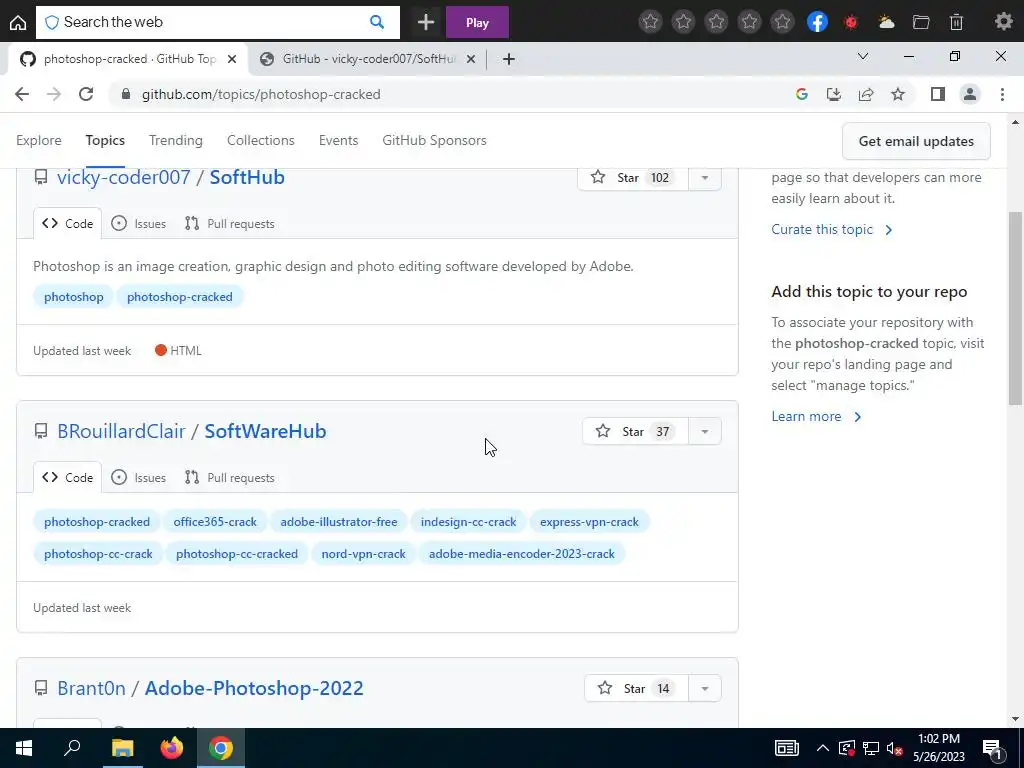Open the red ladybug shortcut icon
The image size is (1024, 768).
pyautogui.click(x=850, y=23)
